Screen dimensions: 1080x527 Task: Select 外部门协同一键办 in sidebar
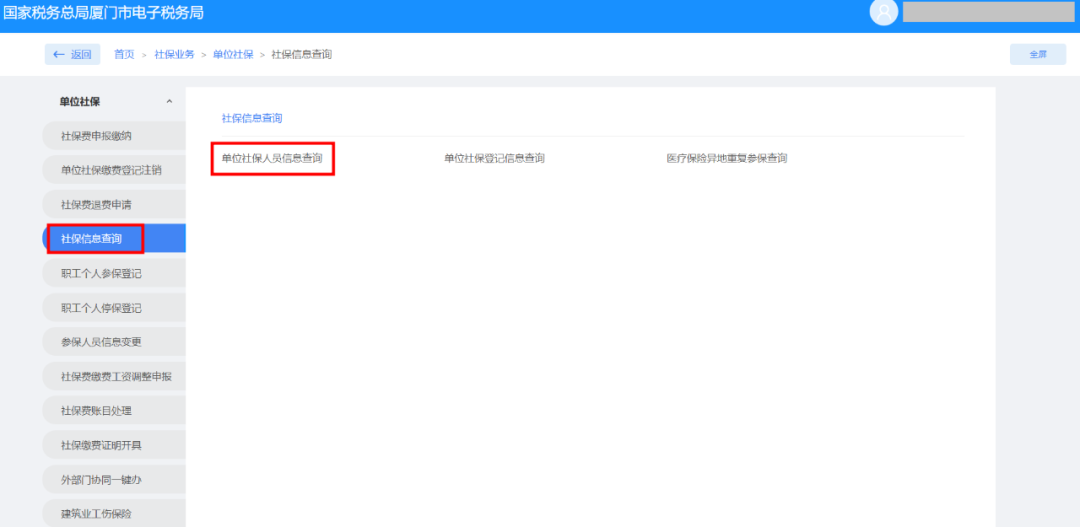[114, 479]
